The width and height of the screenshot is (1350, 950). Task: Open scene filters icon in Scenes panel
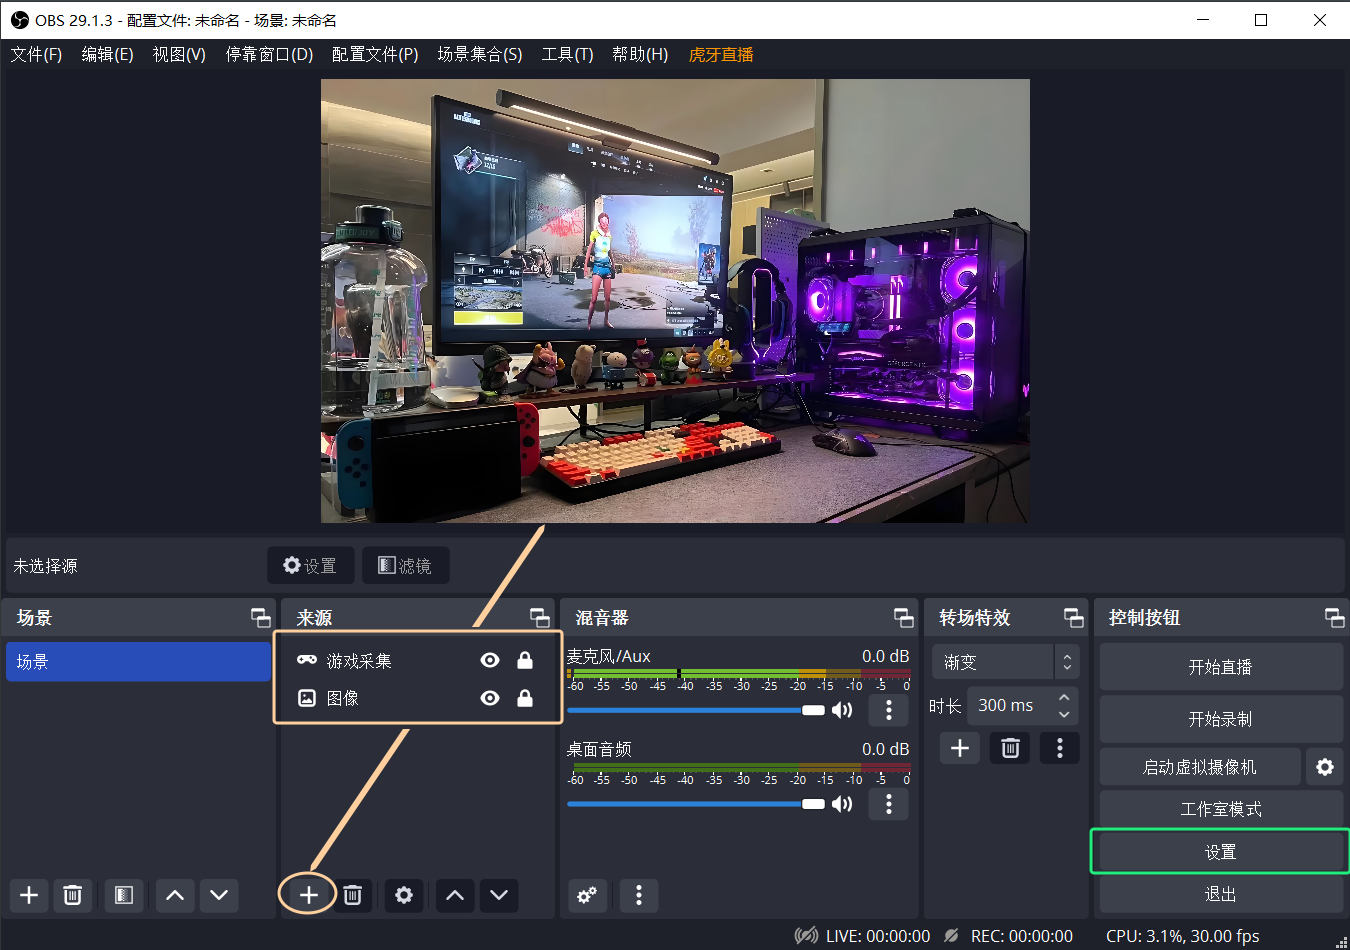pyautogui.click(x=123, y=895)
